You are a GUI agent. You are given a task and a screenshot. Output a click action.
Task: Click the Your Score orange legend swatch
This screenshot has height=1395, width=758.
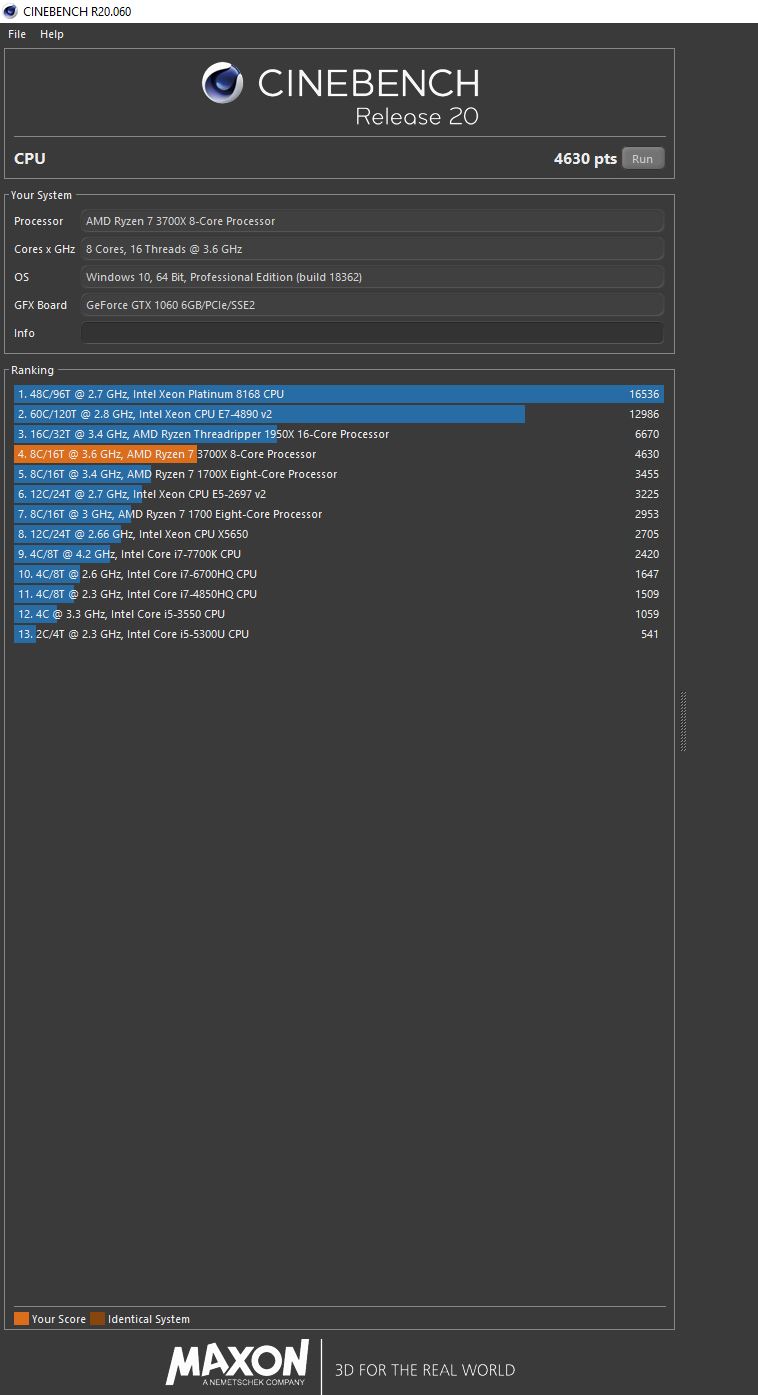pyautogui.click(x=21, y=1319)
